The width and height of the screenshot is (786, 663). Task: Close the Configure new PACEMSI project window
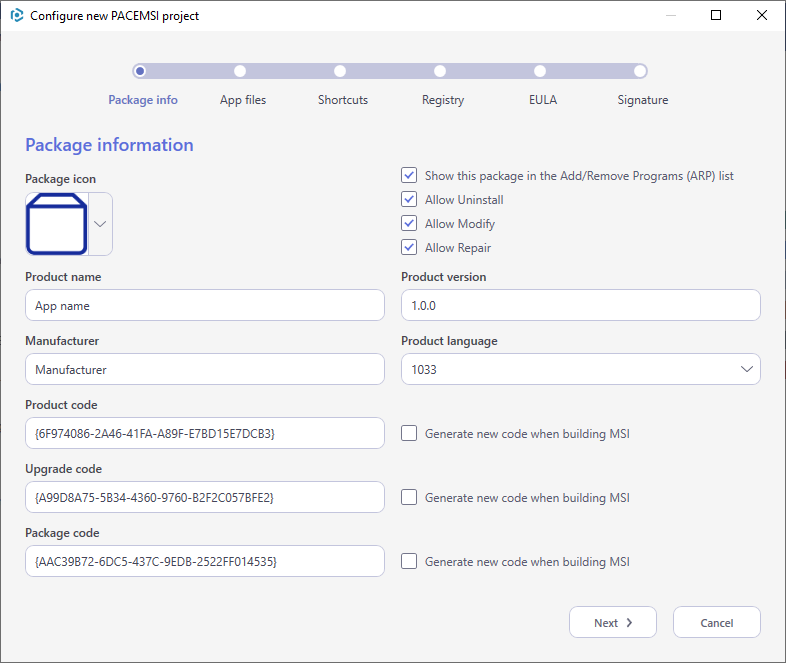pyautogui.click(x=761, y=16)
